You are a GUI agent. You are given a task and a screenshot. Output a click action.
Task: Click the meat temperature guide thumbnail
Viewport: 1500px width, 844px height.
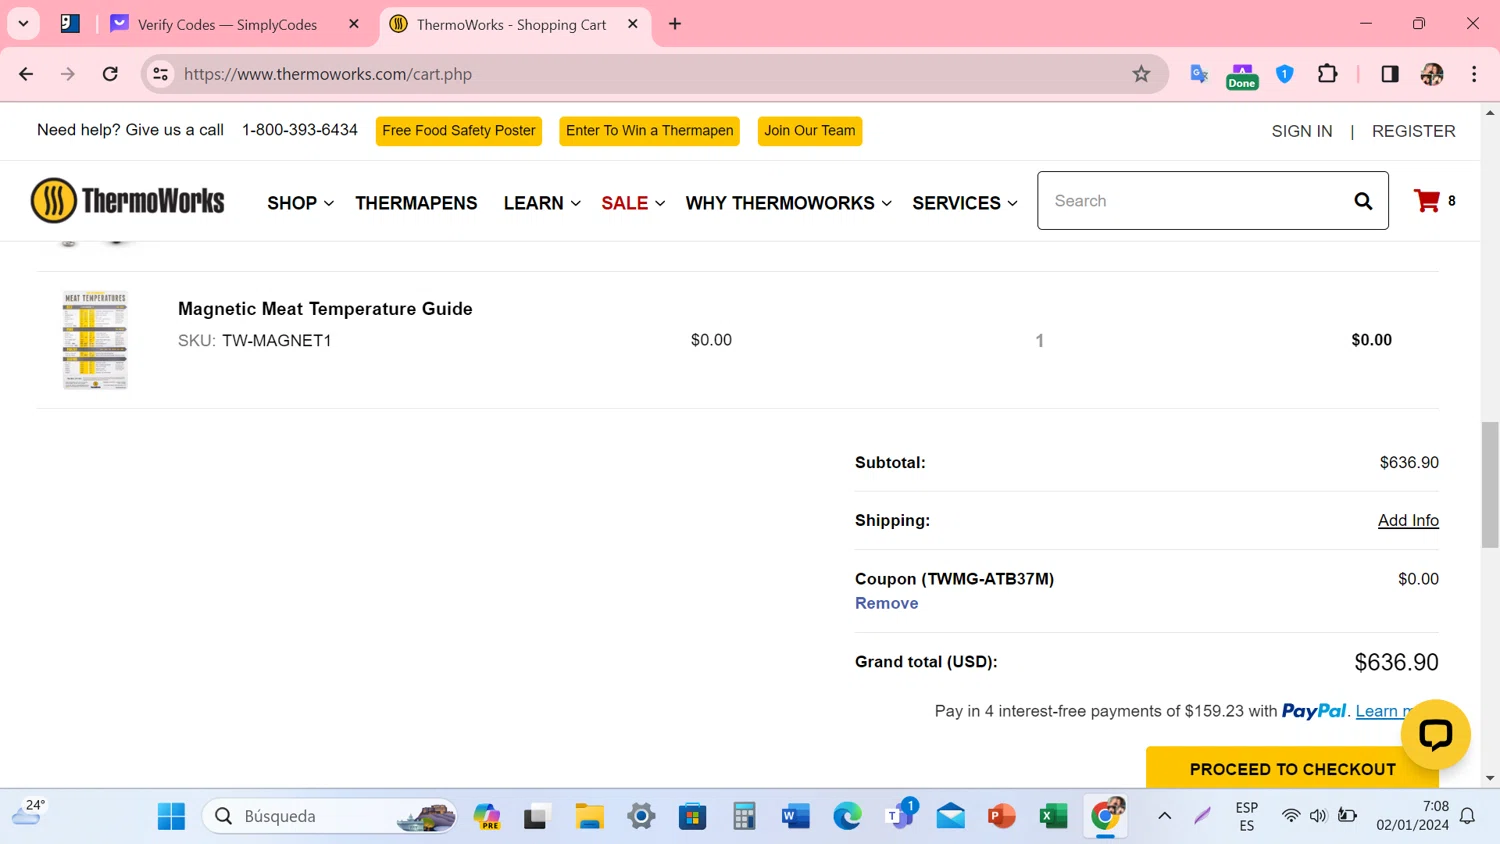95,340
